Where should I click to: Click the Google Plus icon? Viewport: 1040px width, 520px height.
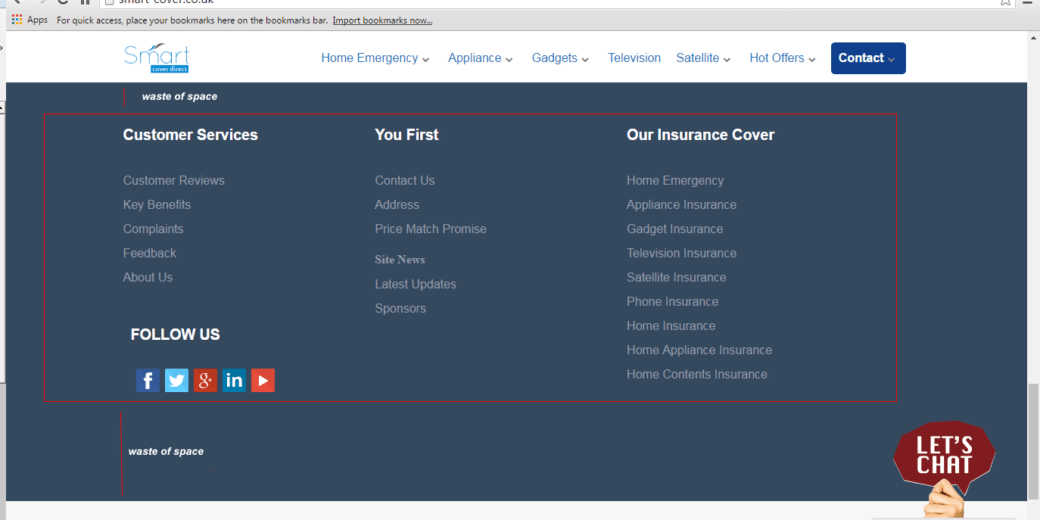205,380
